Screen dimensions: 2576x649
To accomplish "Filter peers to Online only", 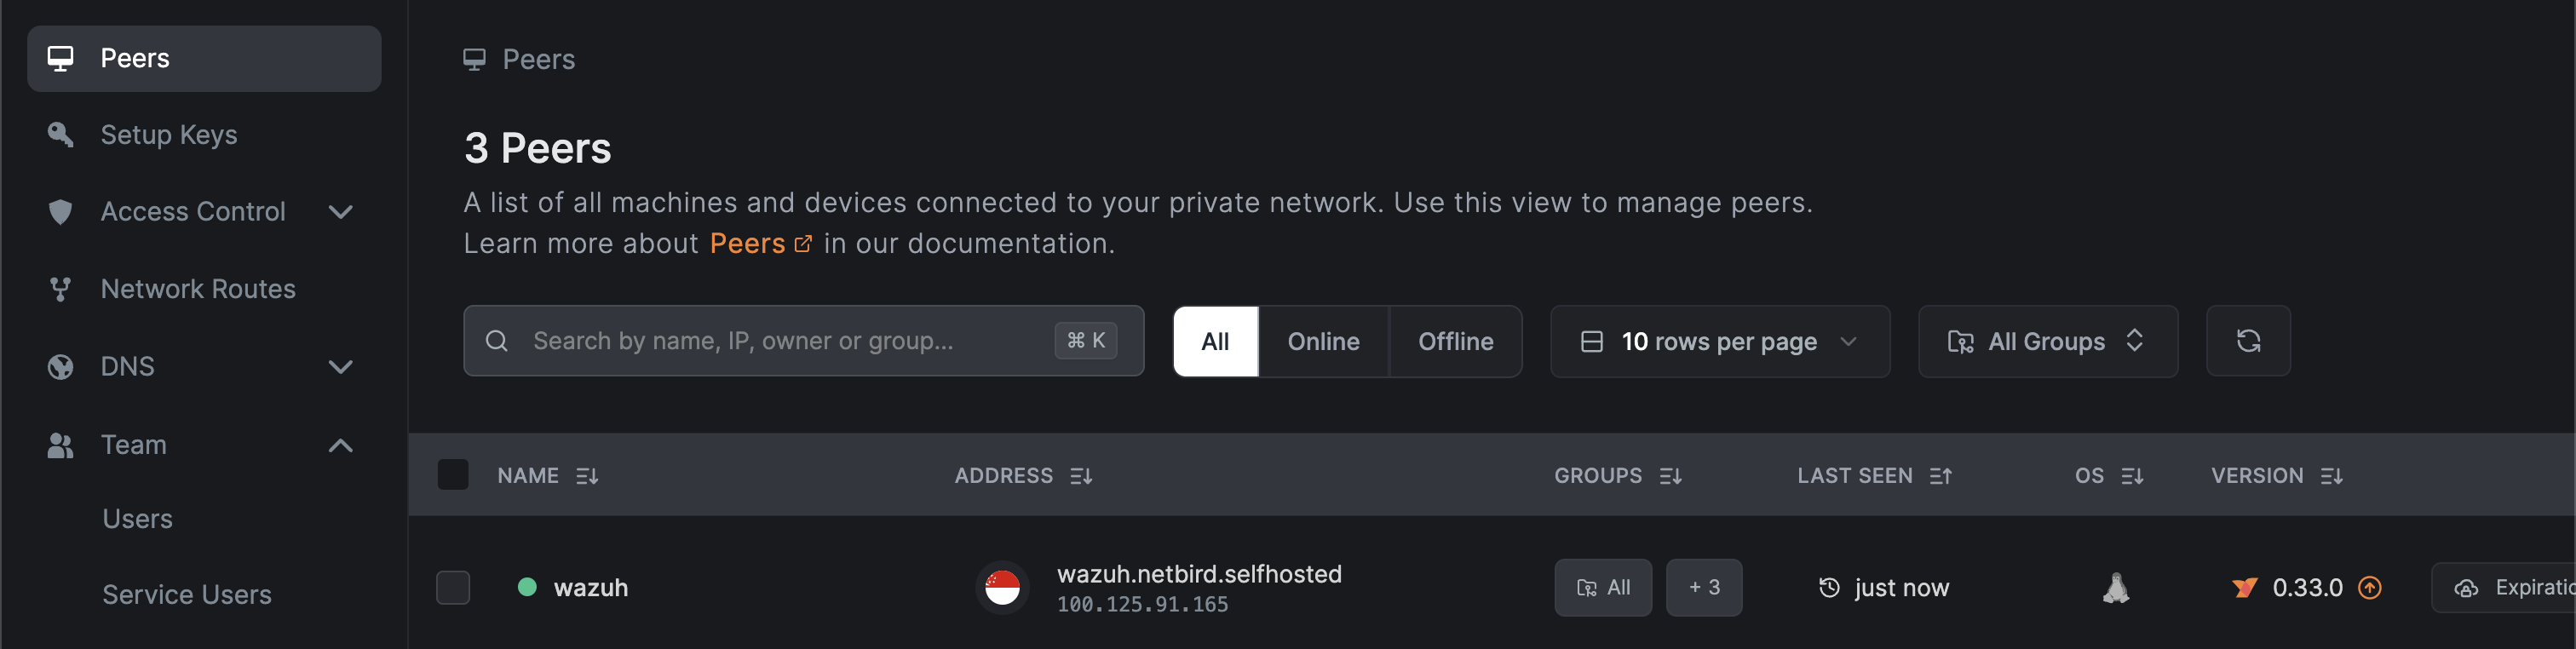I will pos(1322,342).
